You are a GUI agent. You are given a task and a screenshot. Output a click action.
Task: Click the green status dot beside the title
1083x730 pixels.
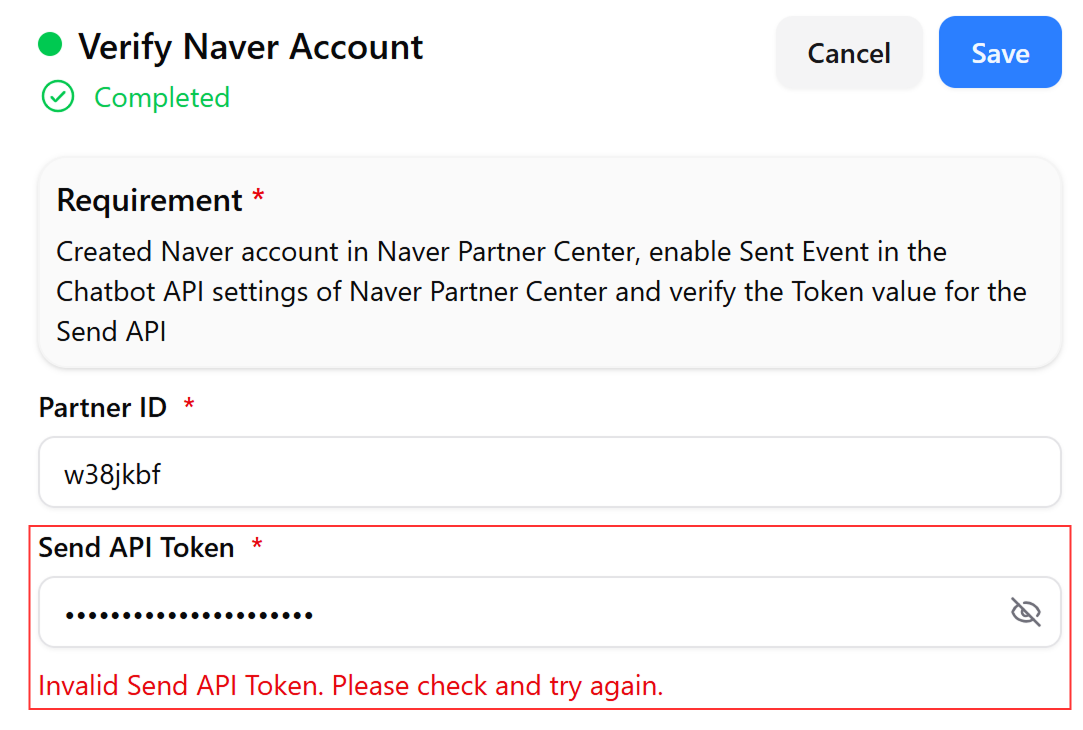[50, 44]
